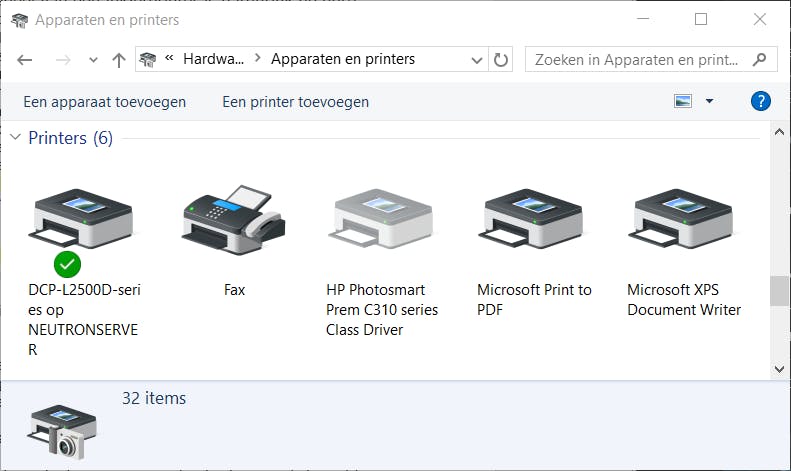Viewport: 791px width, 471px height.
Task: Click the forward navigation arrow
Action: pyautogui.click(x=63, y=60)
